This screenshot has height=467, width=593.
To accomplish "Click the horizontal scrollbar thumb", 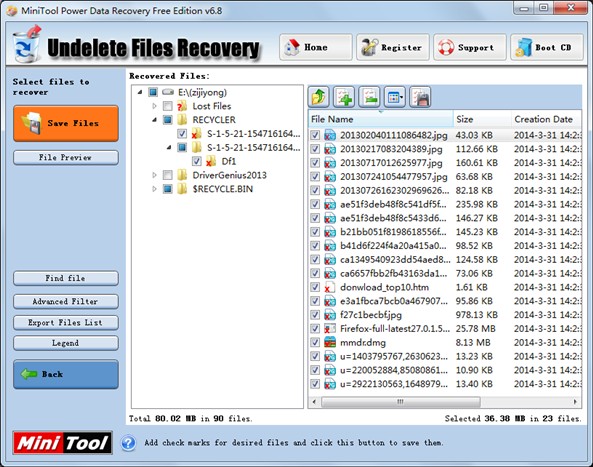I will pyautogui.click(x=401, y=402).
